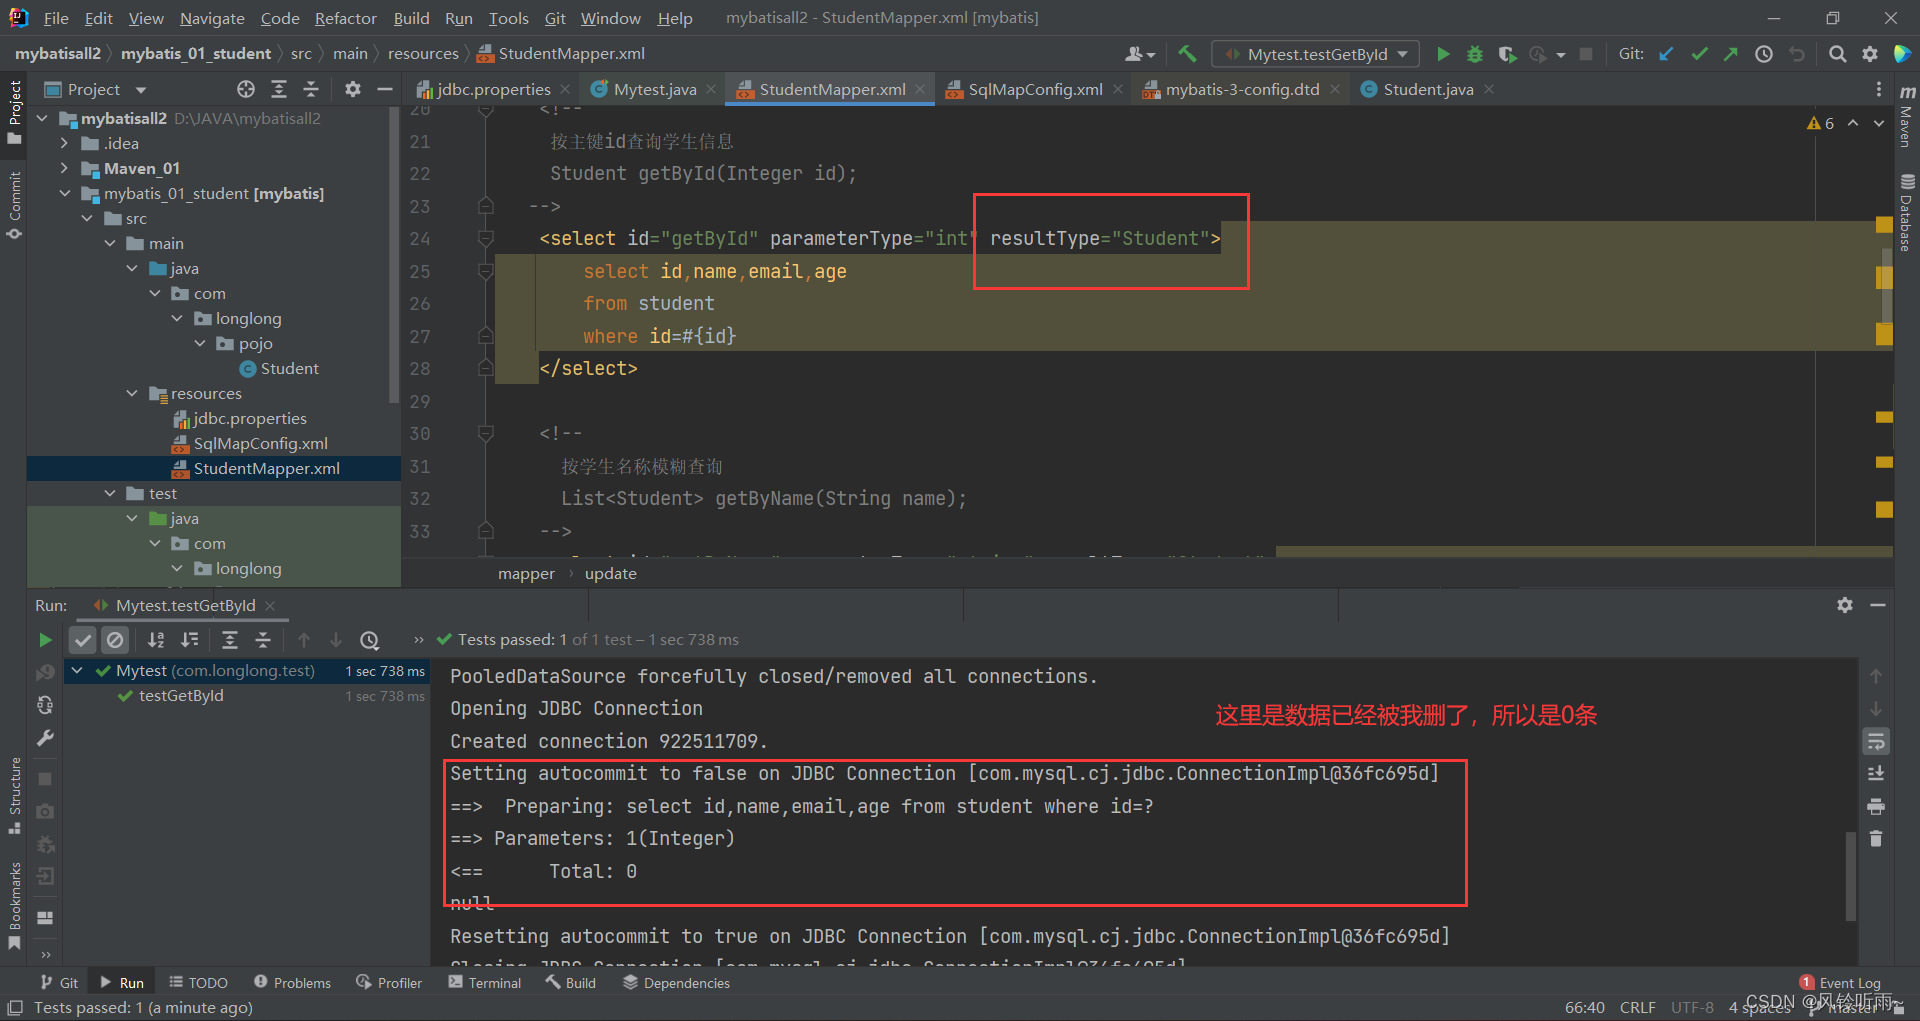This screenshot has height=1021, width=1920.
Task: Toggle show ignored tests in the Run panel
Action: (x=116, y=640)
